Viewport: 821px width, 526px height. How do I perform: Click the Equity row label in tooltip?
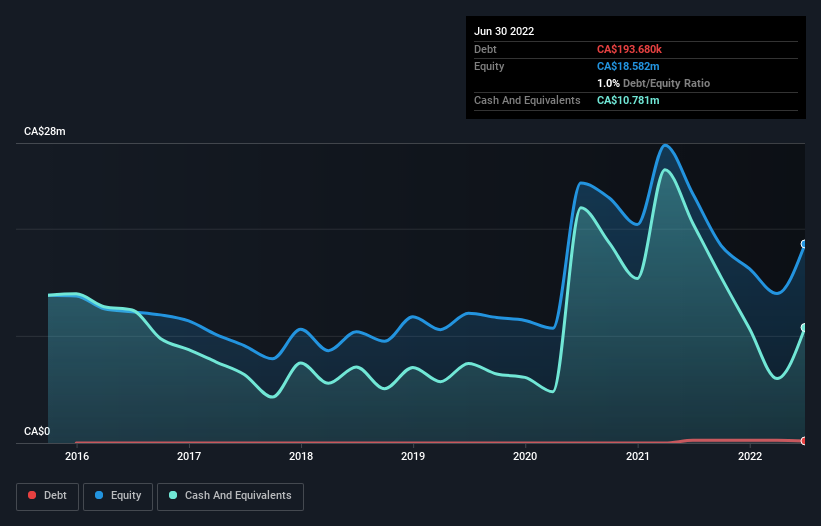pos(489,66)
